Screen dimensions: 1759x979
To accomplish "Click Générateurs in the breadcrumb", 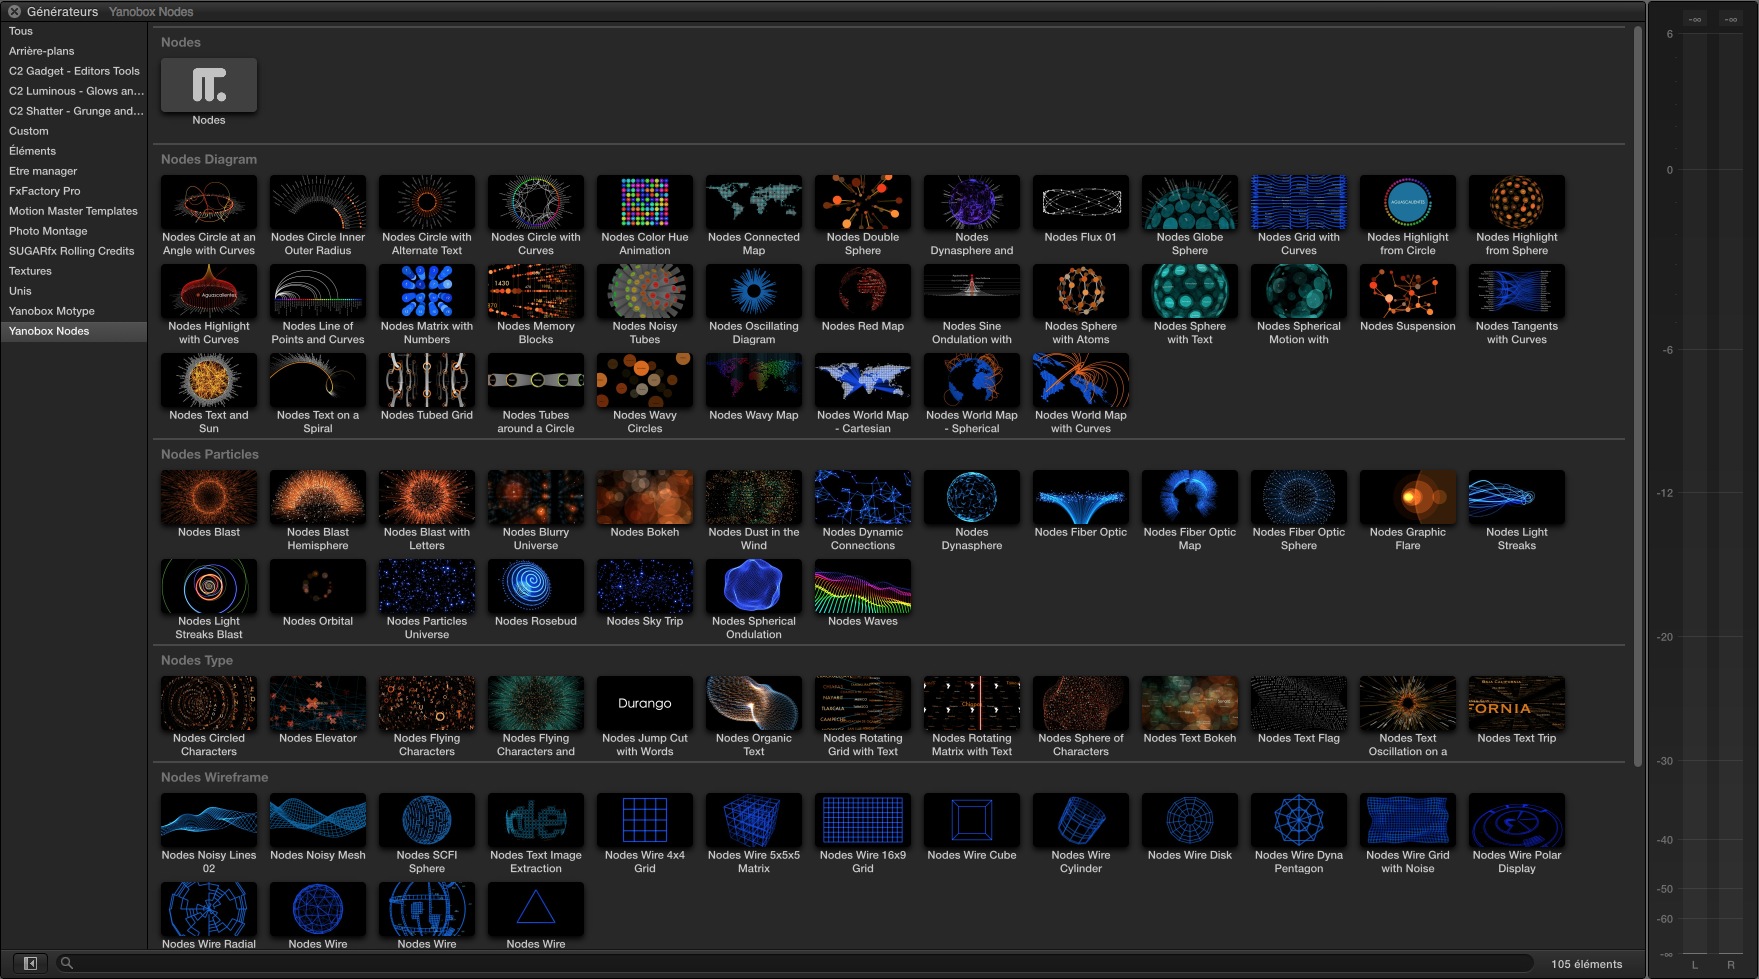I will tap(61, 11).
